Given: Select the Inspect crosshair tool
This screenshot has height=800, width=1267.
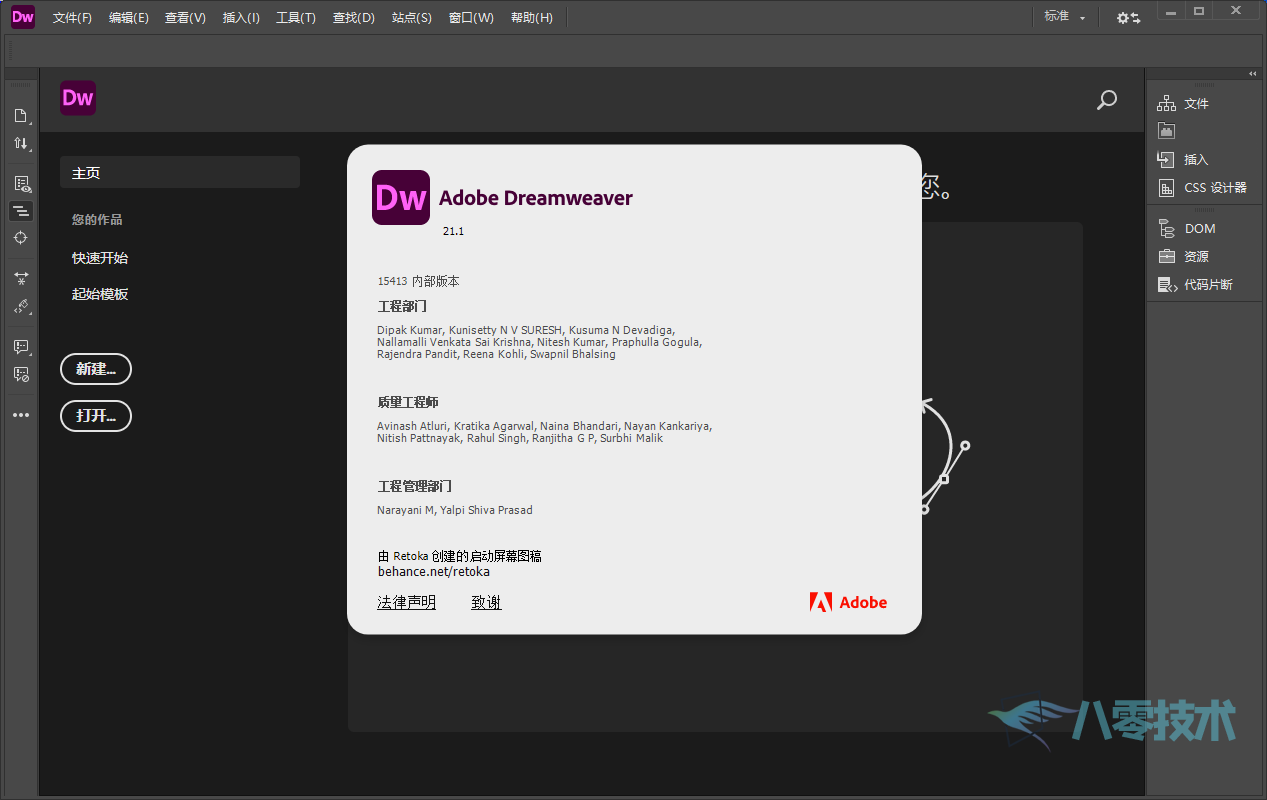Looking at the screenshot, I should coord(21,238).
